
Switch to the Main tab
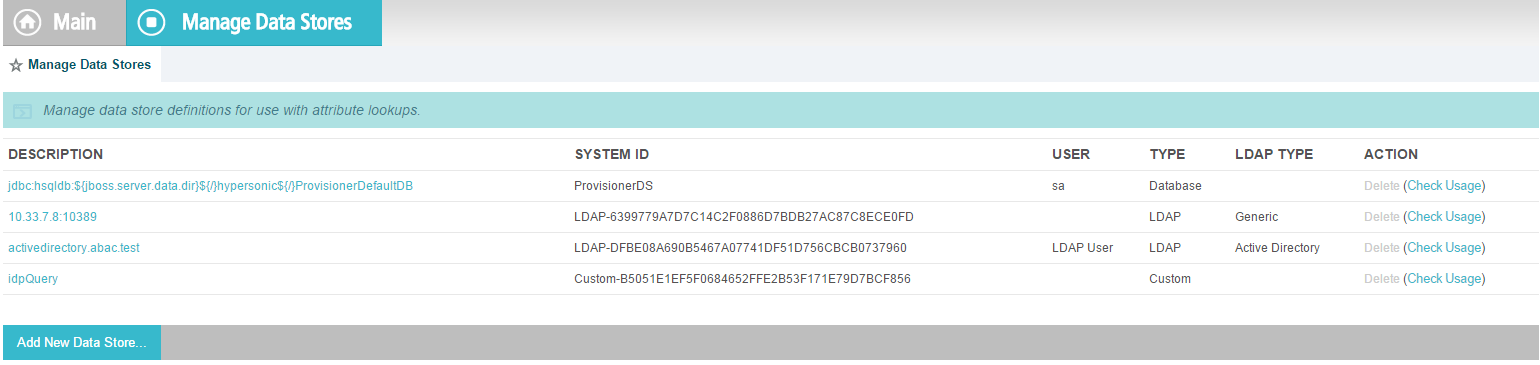64,22
